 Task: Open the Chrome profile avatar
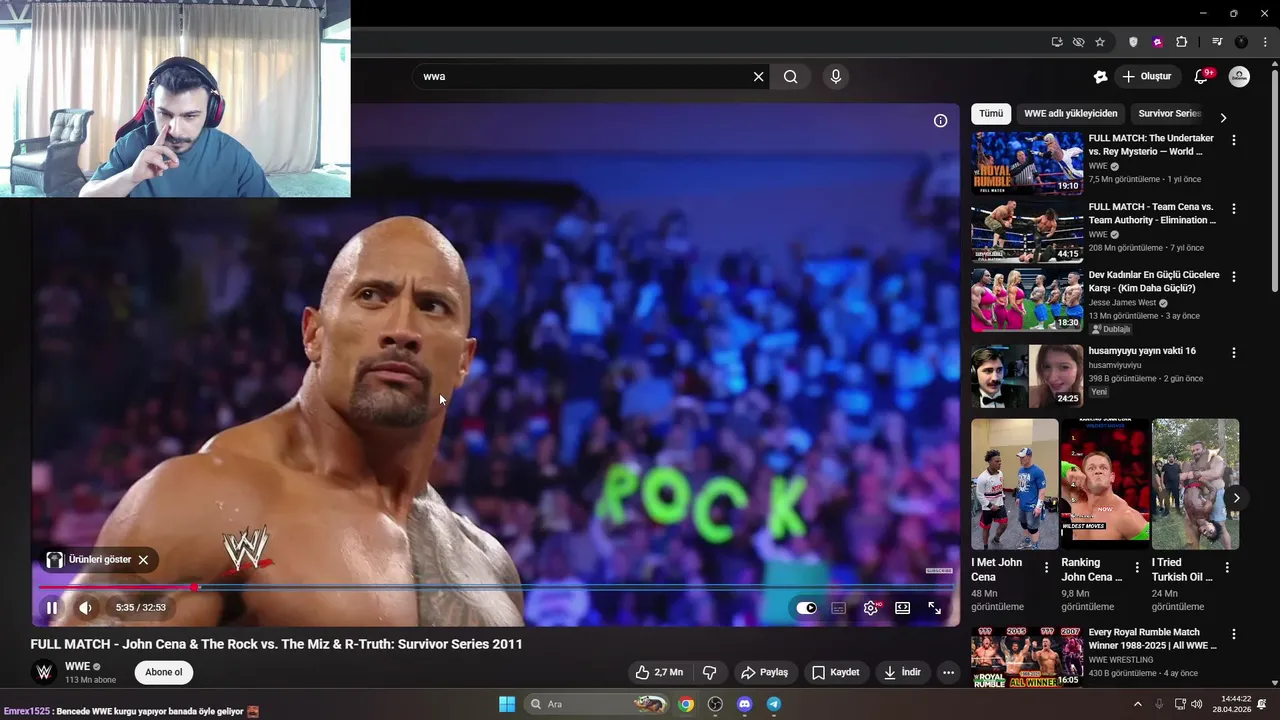point(1241,42)
